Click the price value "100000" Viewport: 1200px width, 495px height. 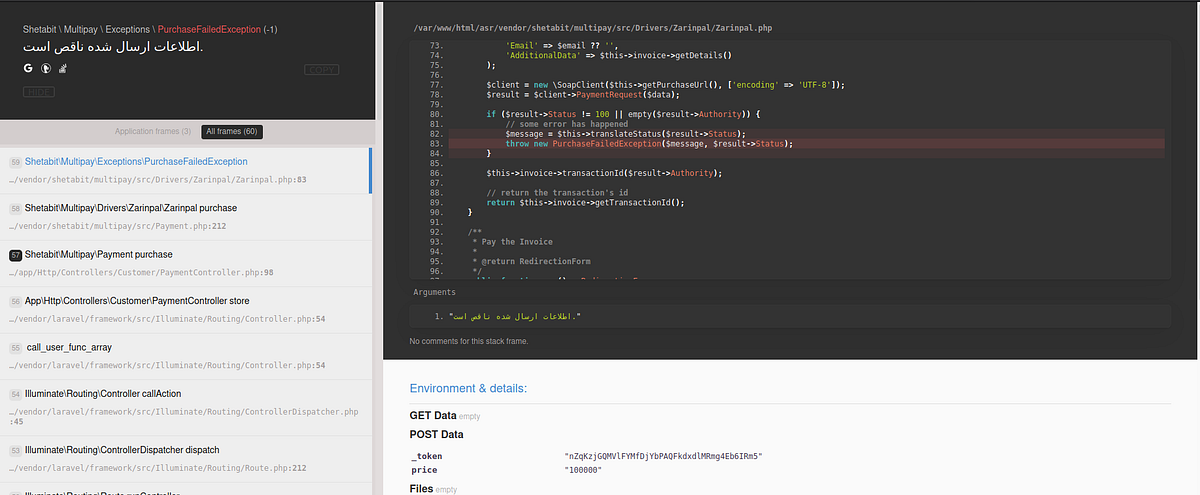tap(583, 470)
